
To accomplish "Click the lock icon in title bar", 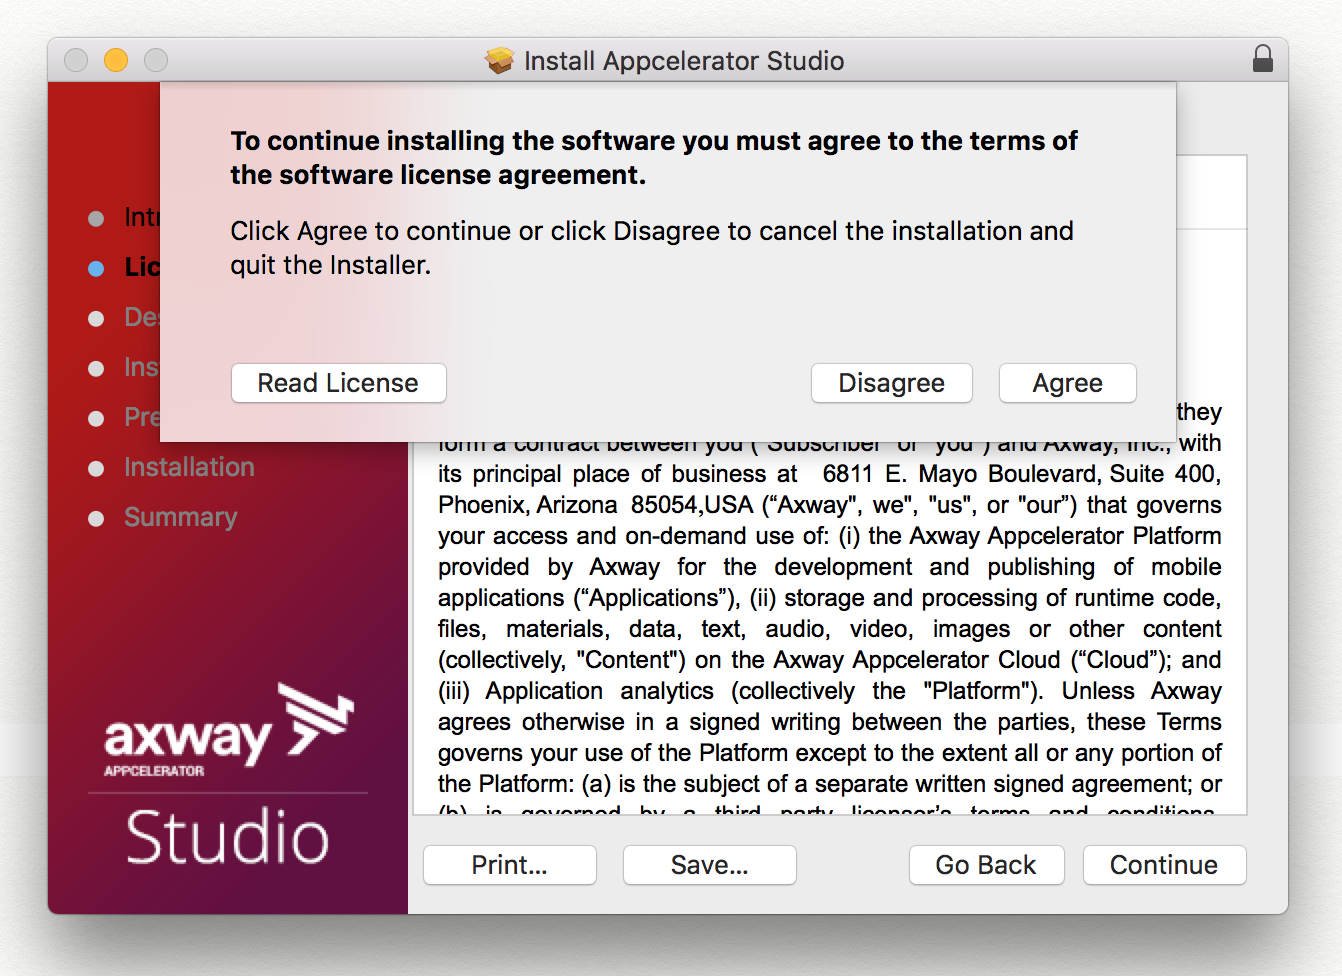I will pyautogui.click(x=1263, y=59).
